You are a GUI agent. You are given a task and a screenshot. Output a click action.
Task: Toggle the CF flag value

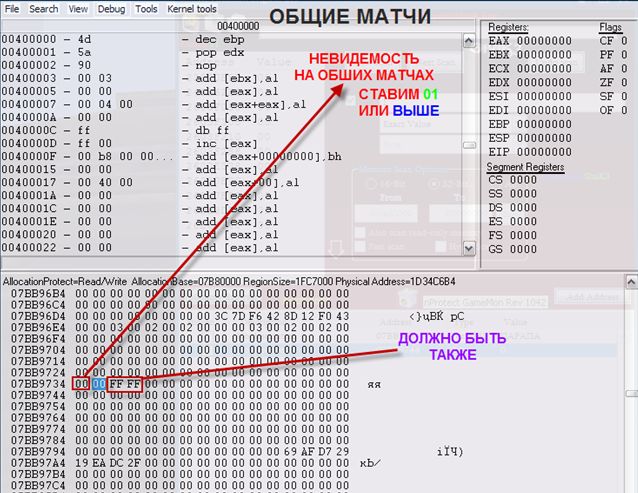click(x=624, y=41)
